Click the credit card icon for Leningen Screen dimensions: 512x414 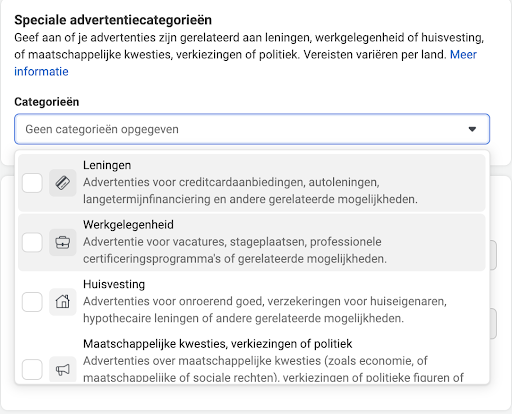[x=63, y=183]
